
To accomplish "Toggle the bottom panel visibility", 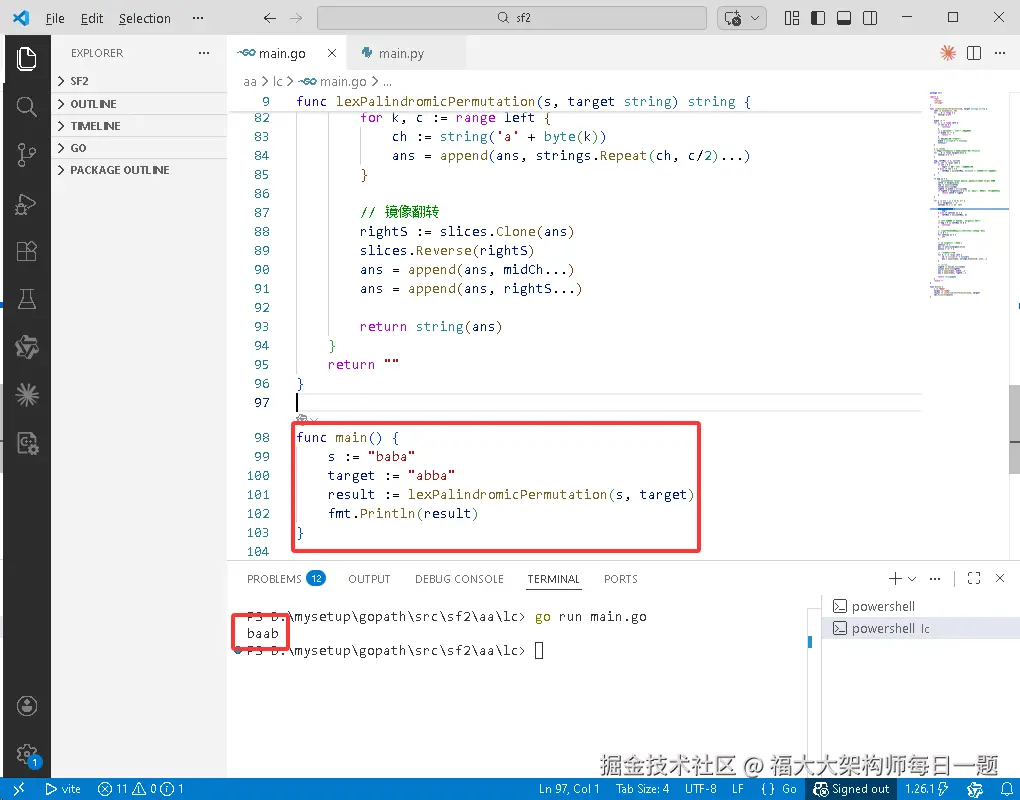I will 844,18.
